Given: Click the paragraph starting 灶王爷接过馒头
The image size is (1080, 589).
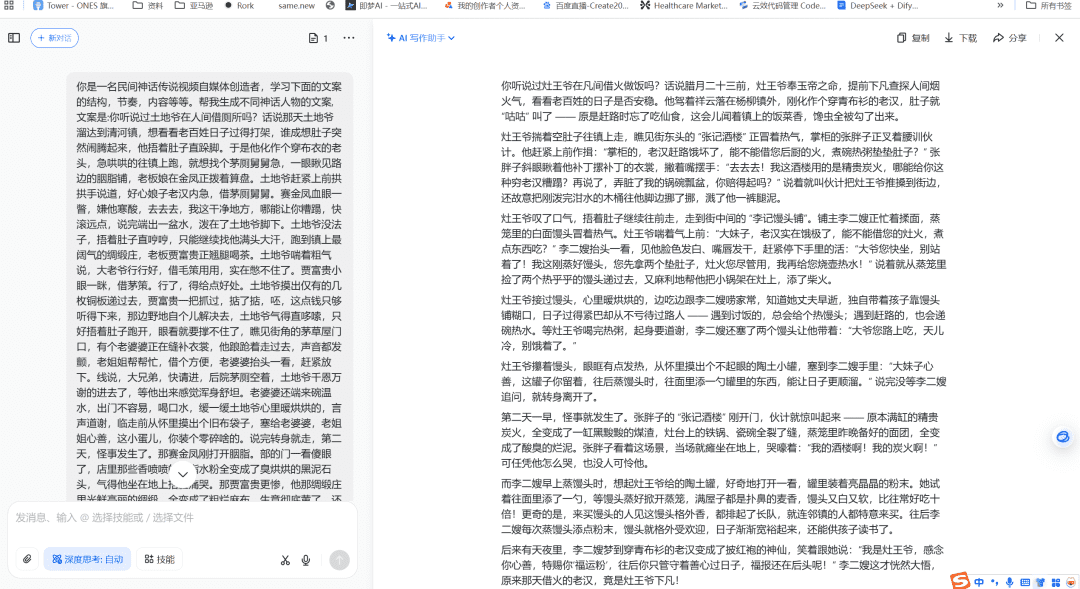Looking at the screenshot, I should coord(723,322).
